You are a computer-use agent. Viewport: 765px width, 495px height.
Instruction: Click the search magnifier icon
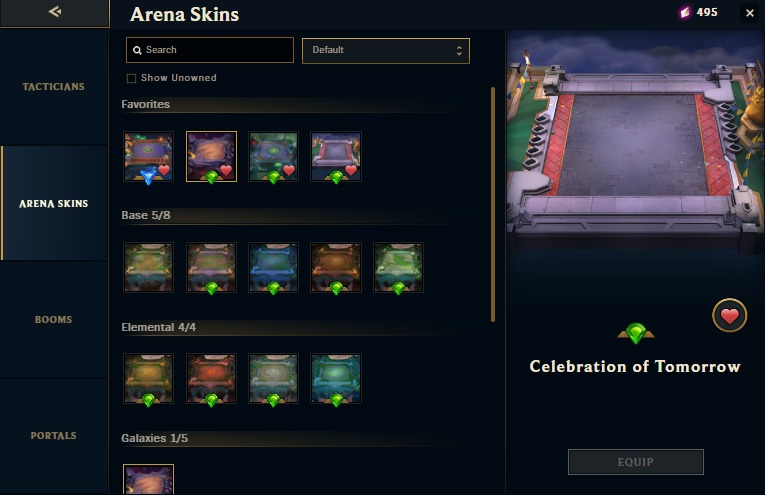point(137,50)
